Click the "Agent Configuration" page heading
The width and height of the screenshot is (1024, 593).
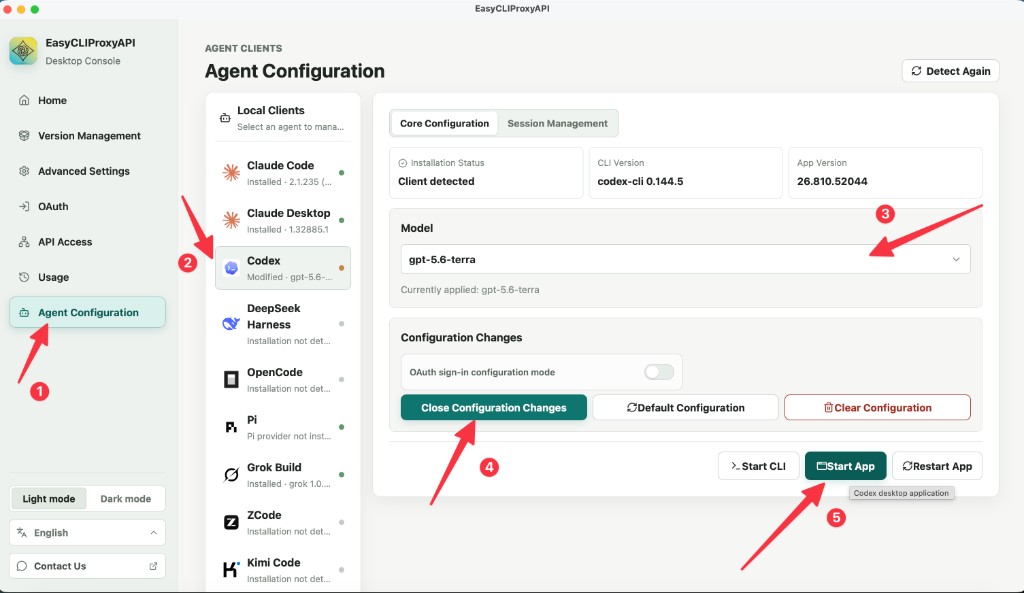[295, 71]
